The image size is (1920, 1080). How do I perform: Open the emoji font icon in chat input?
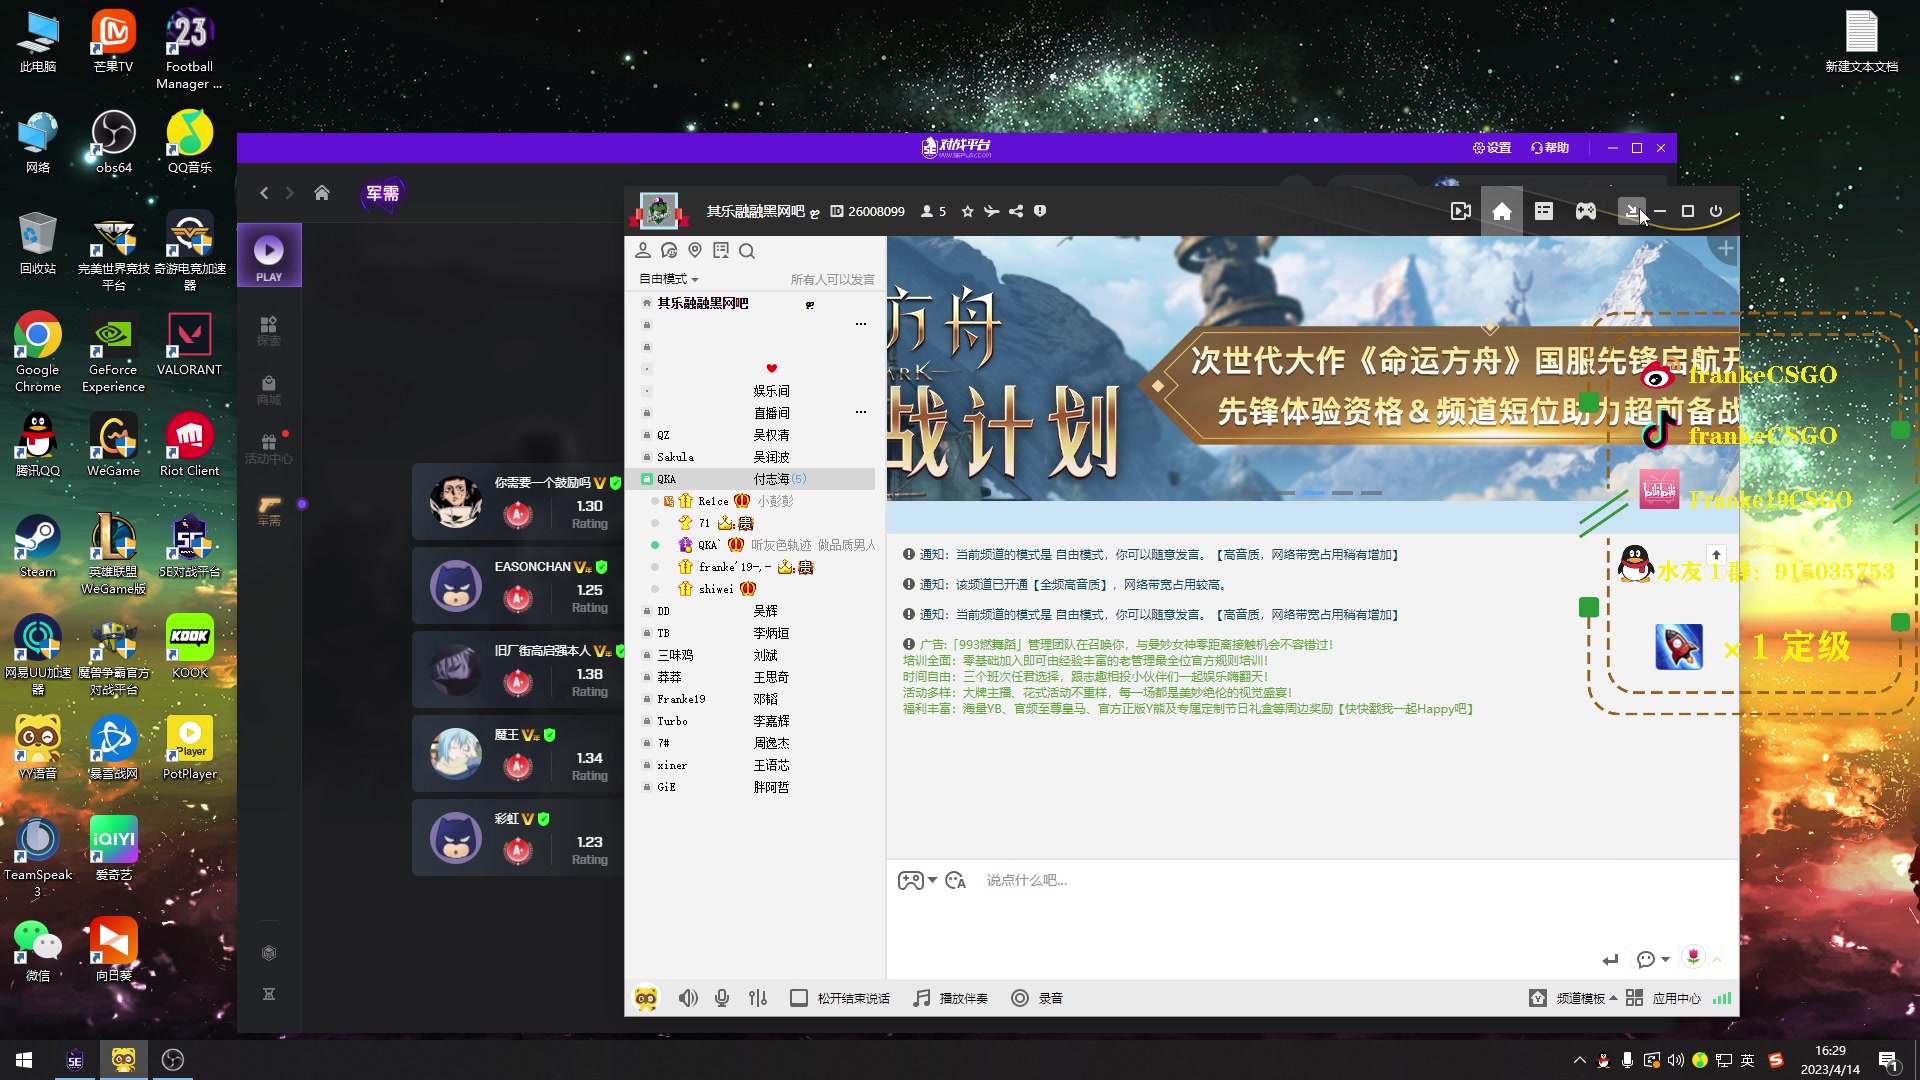(955, 880)
